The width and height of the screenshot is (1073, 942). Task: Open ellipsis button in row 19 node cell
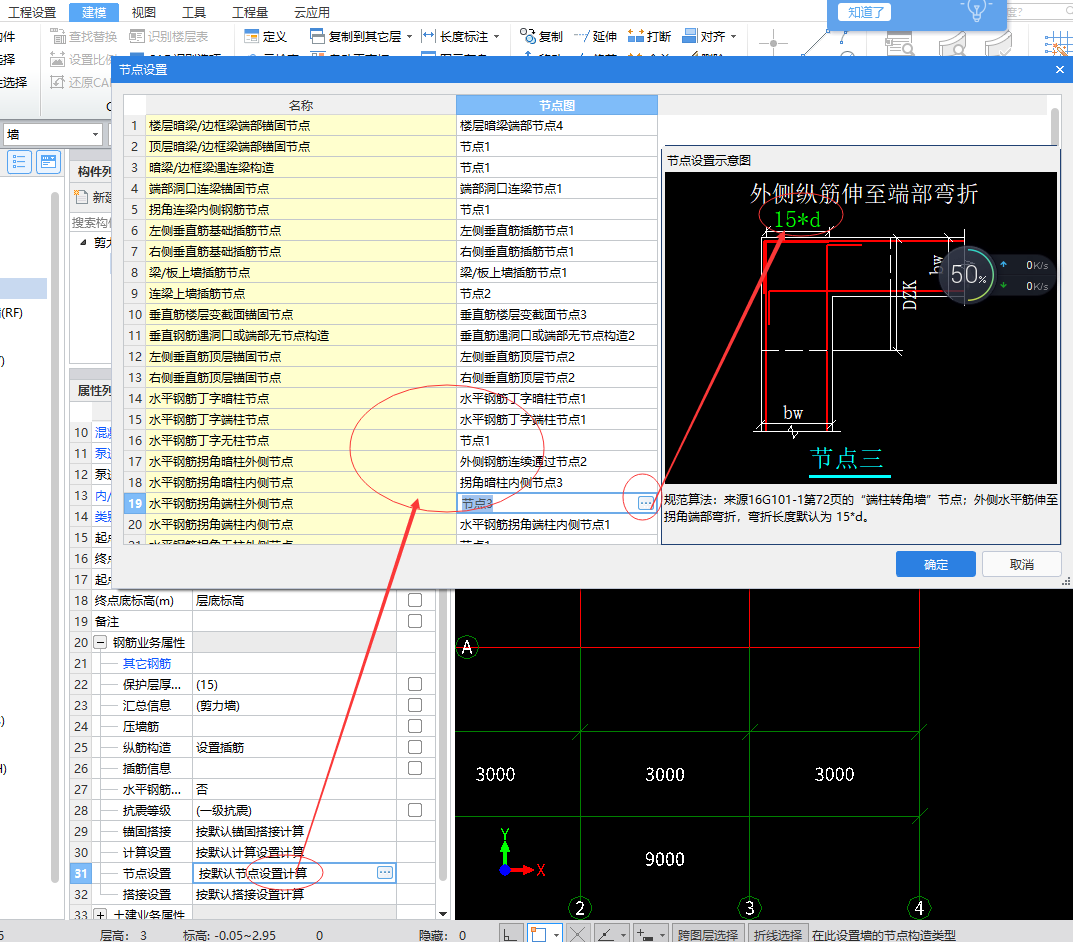click(x=645, y=503)
